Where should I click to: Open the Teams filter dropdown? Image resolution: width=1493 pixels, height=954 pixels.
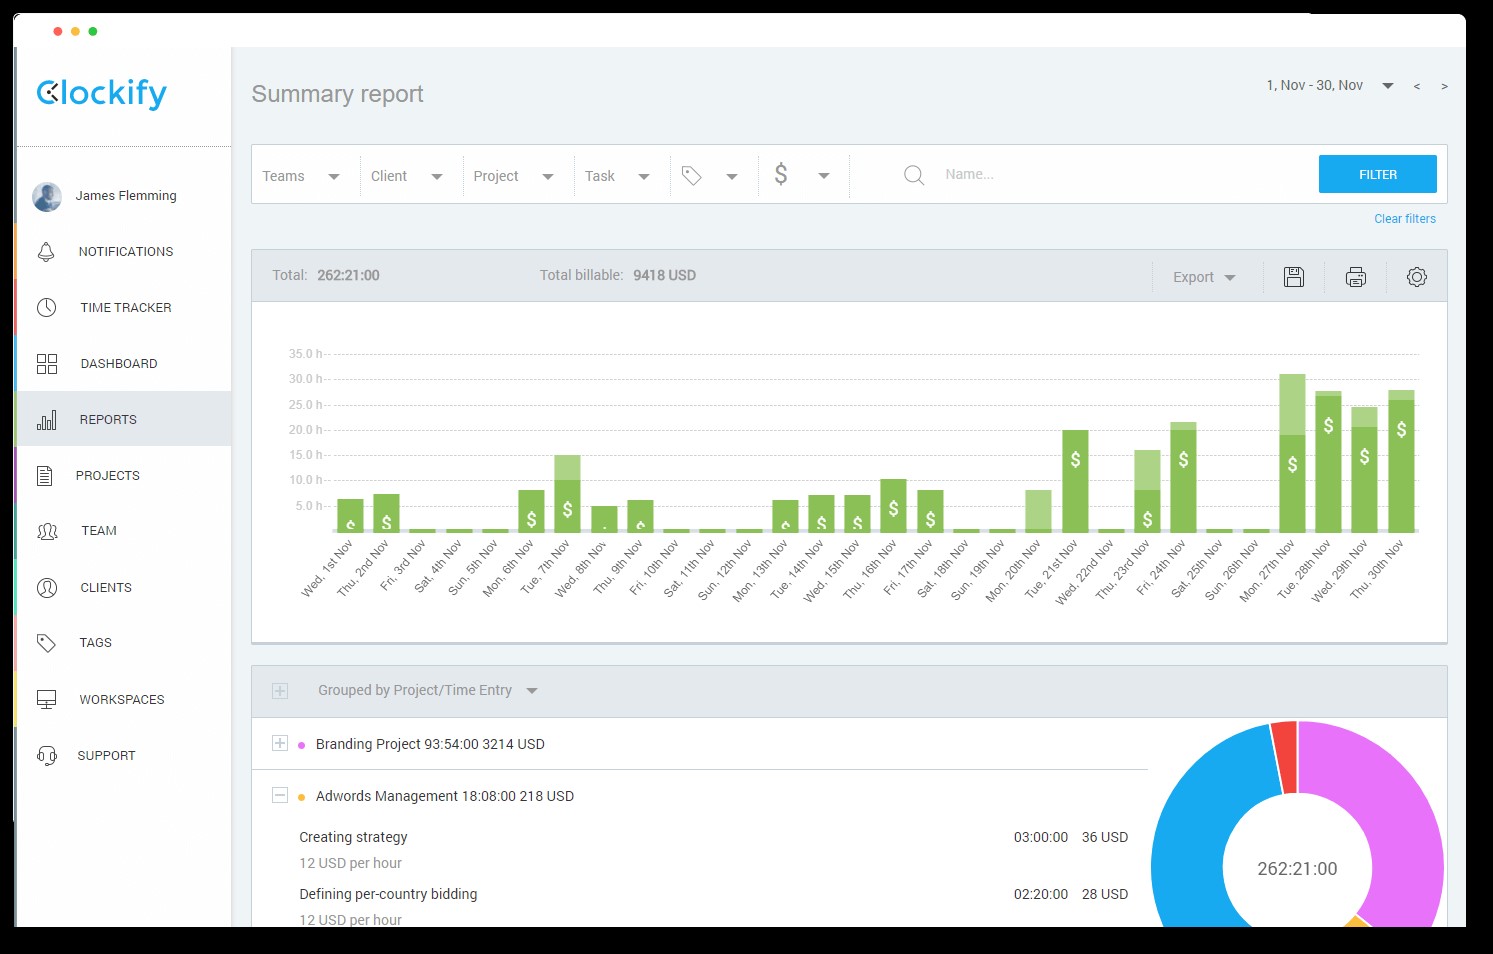coord(300,176)
